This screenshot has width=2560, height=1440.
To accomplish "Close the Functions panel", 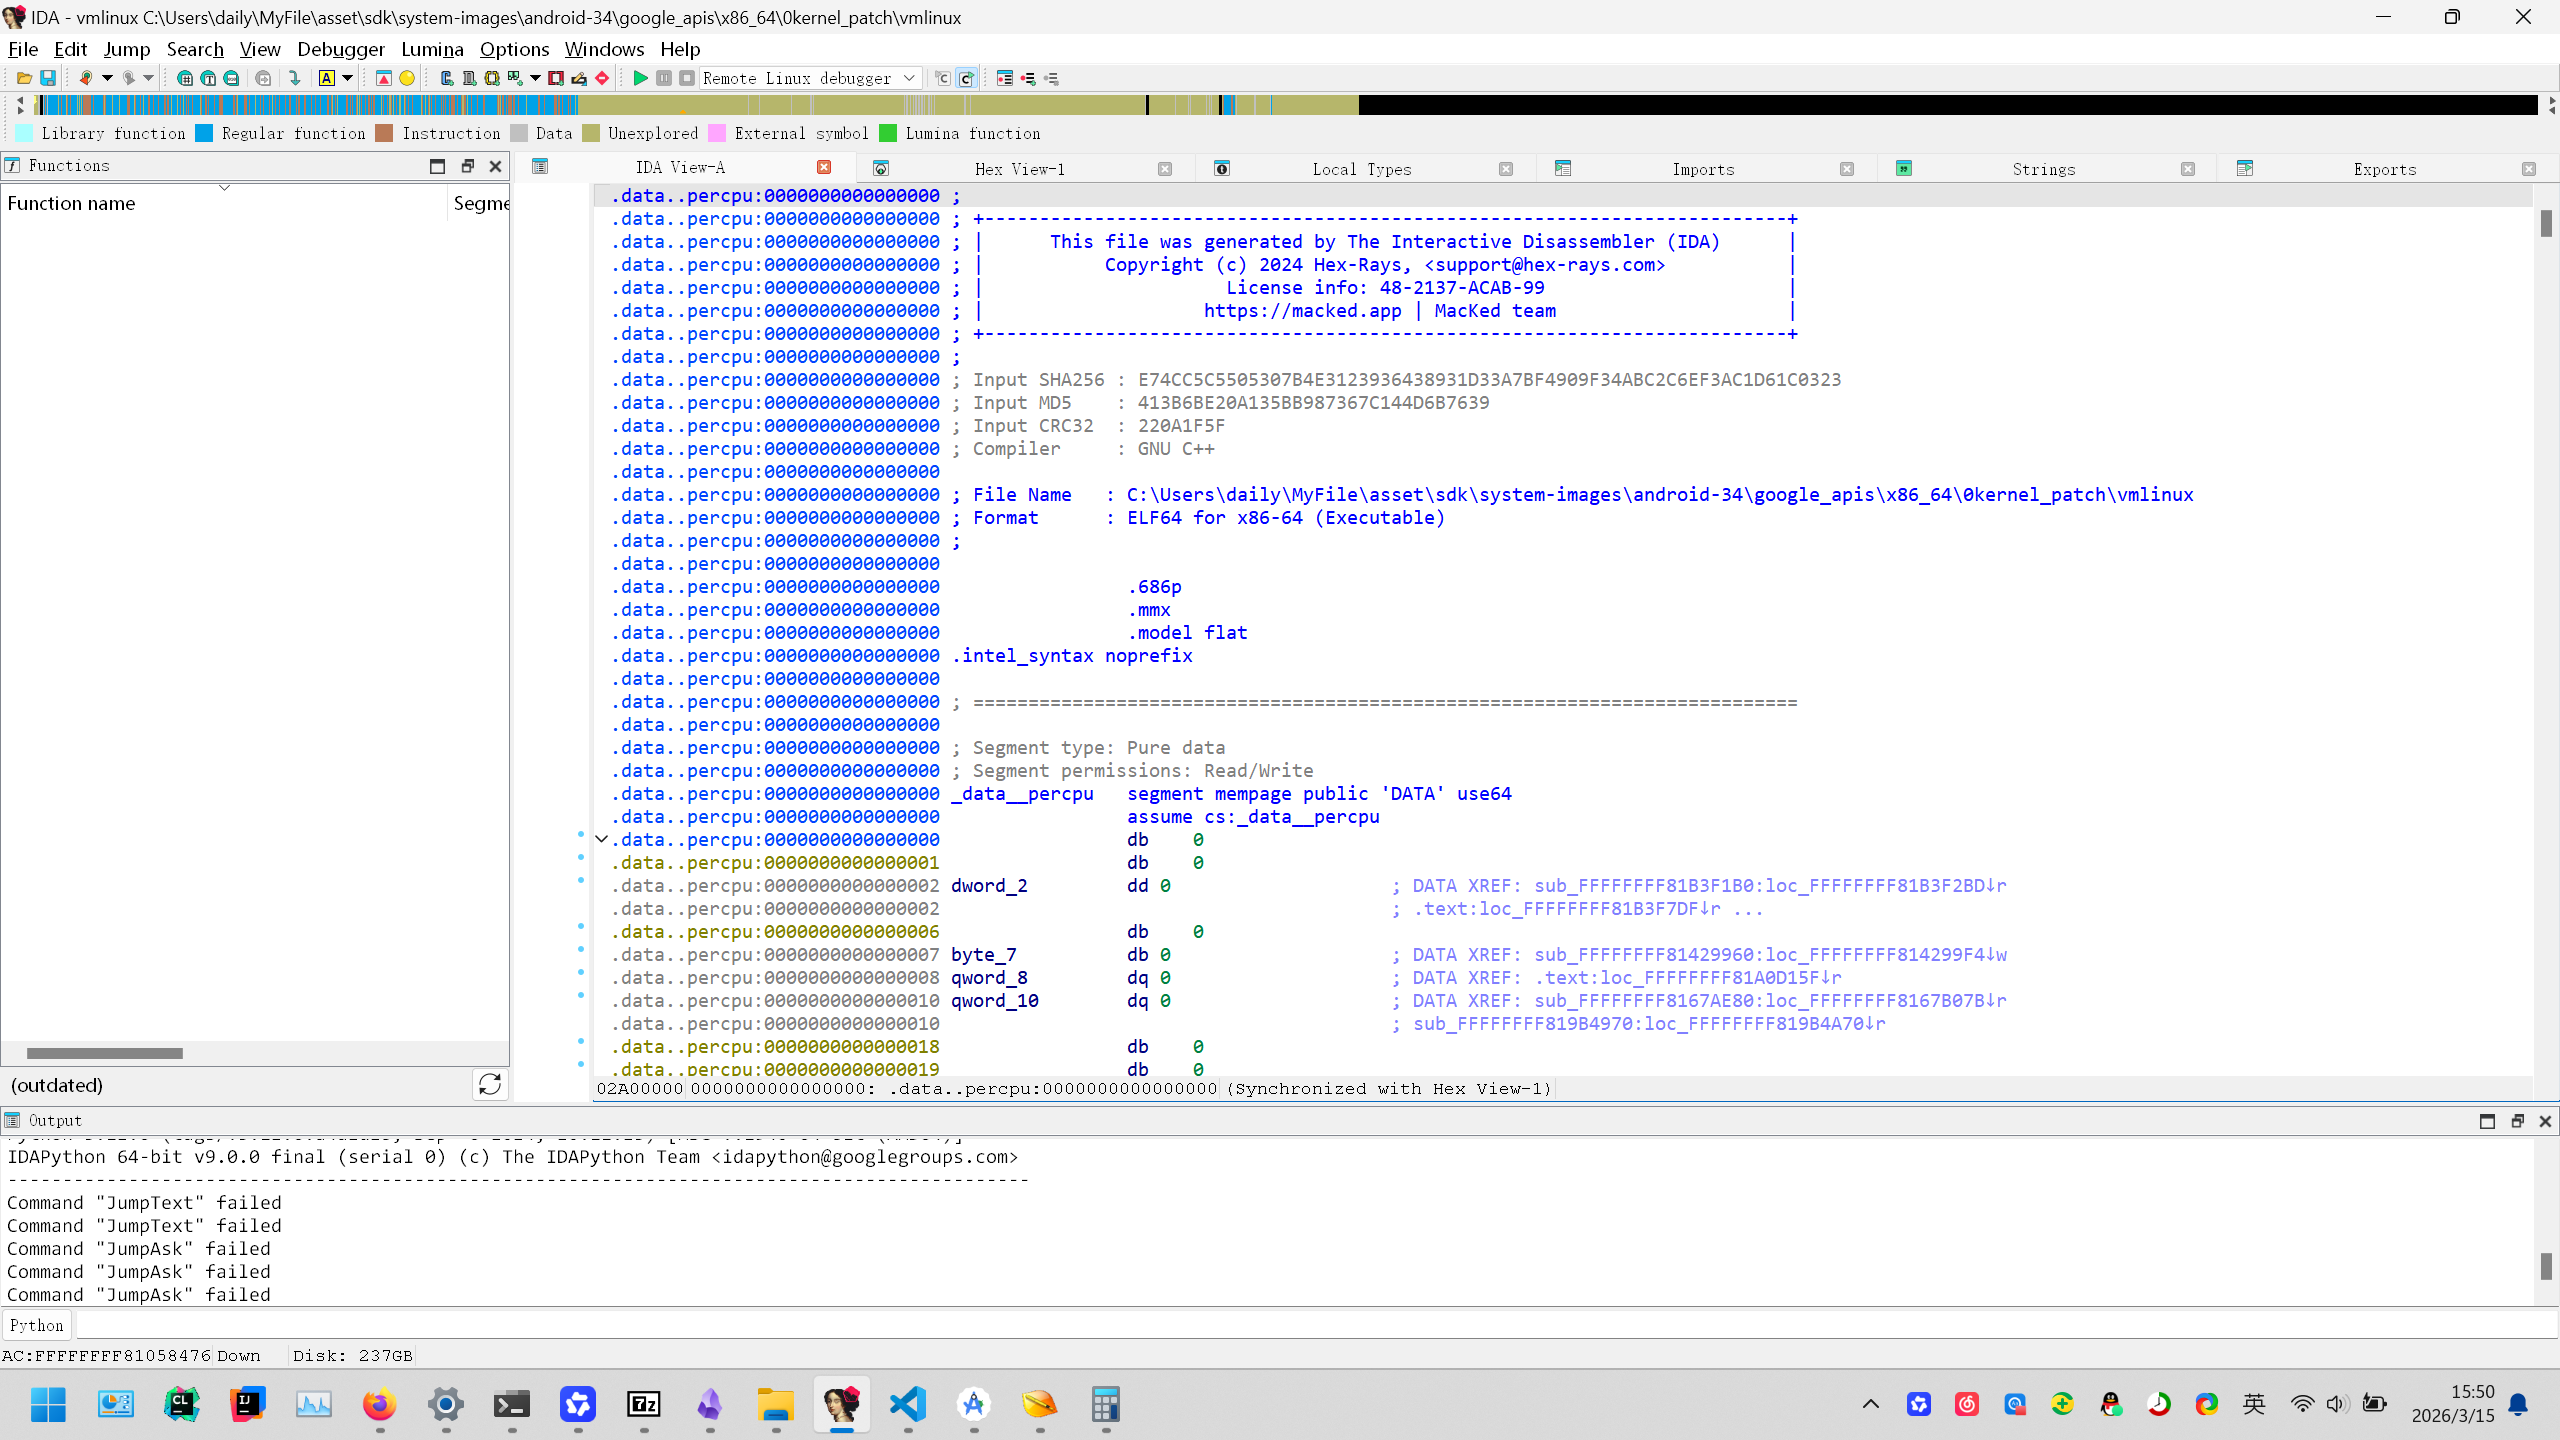I will (495, 166).
